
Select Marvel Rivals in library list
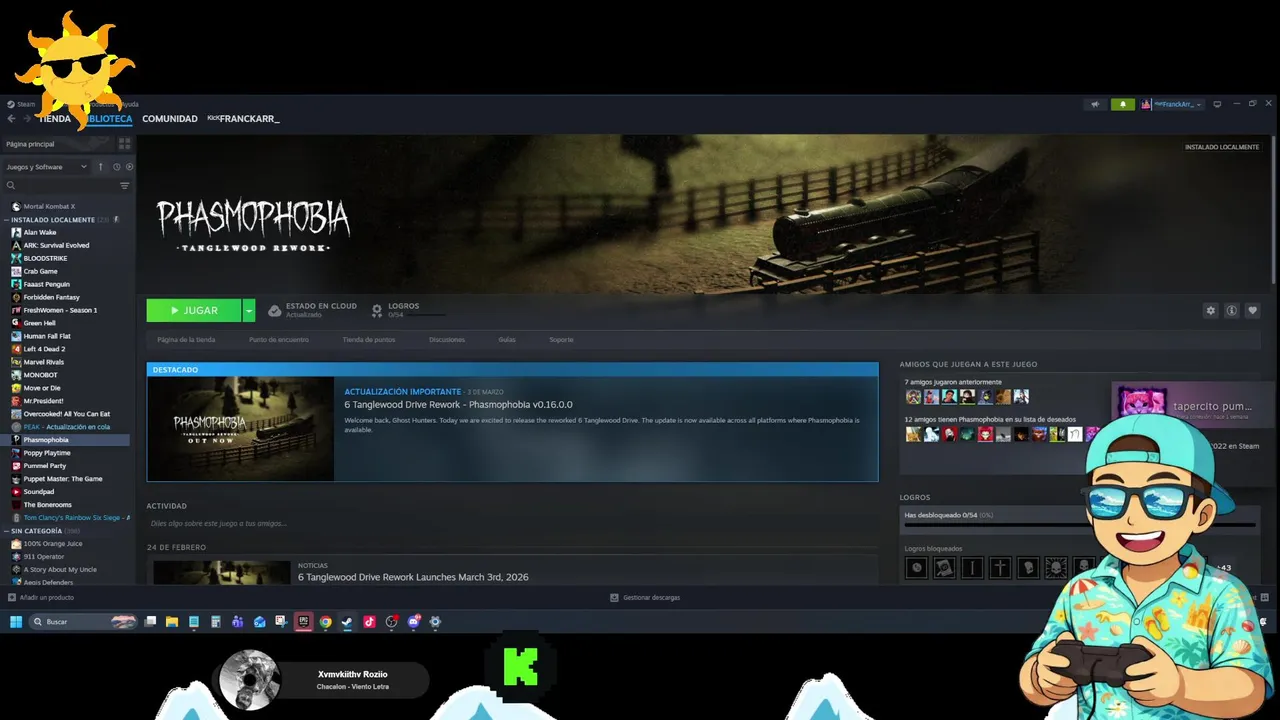(x=44, y=362)
